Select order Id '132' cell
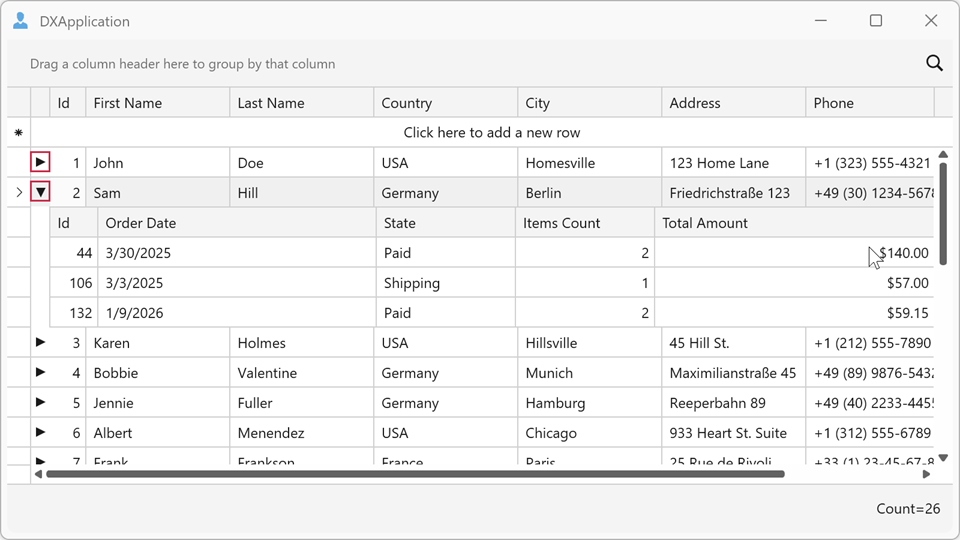Screen dimensions: 960x540 pyautogui.click(x=73, y=313)
